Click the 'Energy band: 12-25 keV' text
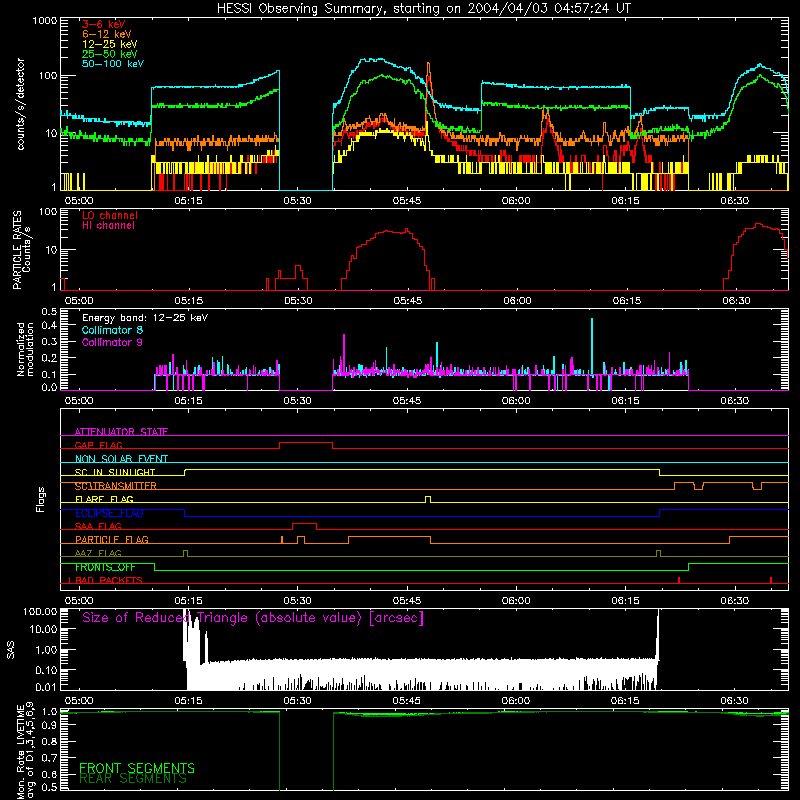This screenshot has width=800, height=800. pyautogui.click(x=145, y=318)
